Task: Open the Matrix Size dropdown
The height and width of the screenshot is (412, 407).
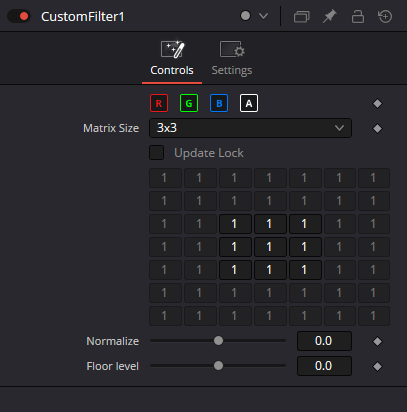Action: point(250,128)
